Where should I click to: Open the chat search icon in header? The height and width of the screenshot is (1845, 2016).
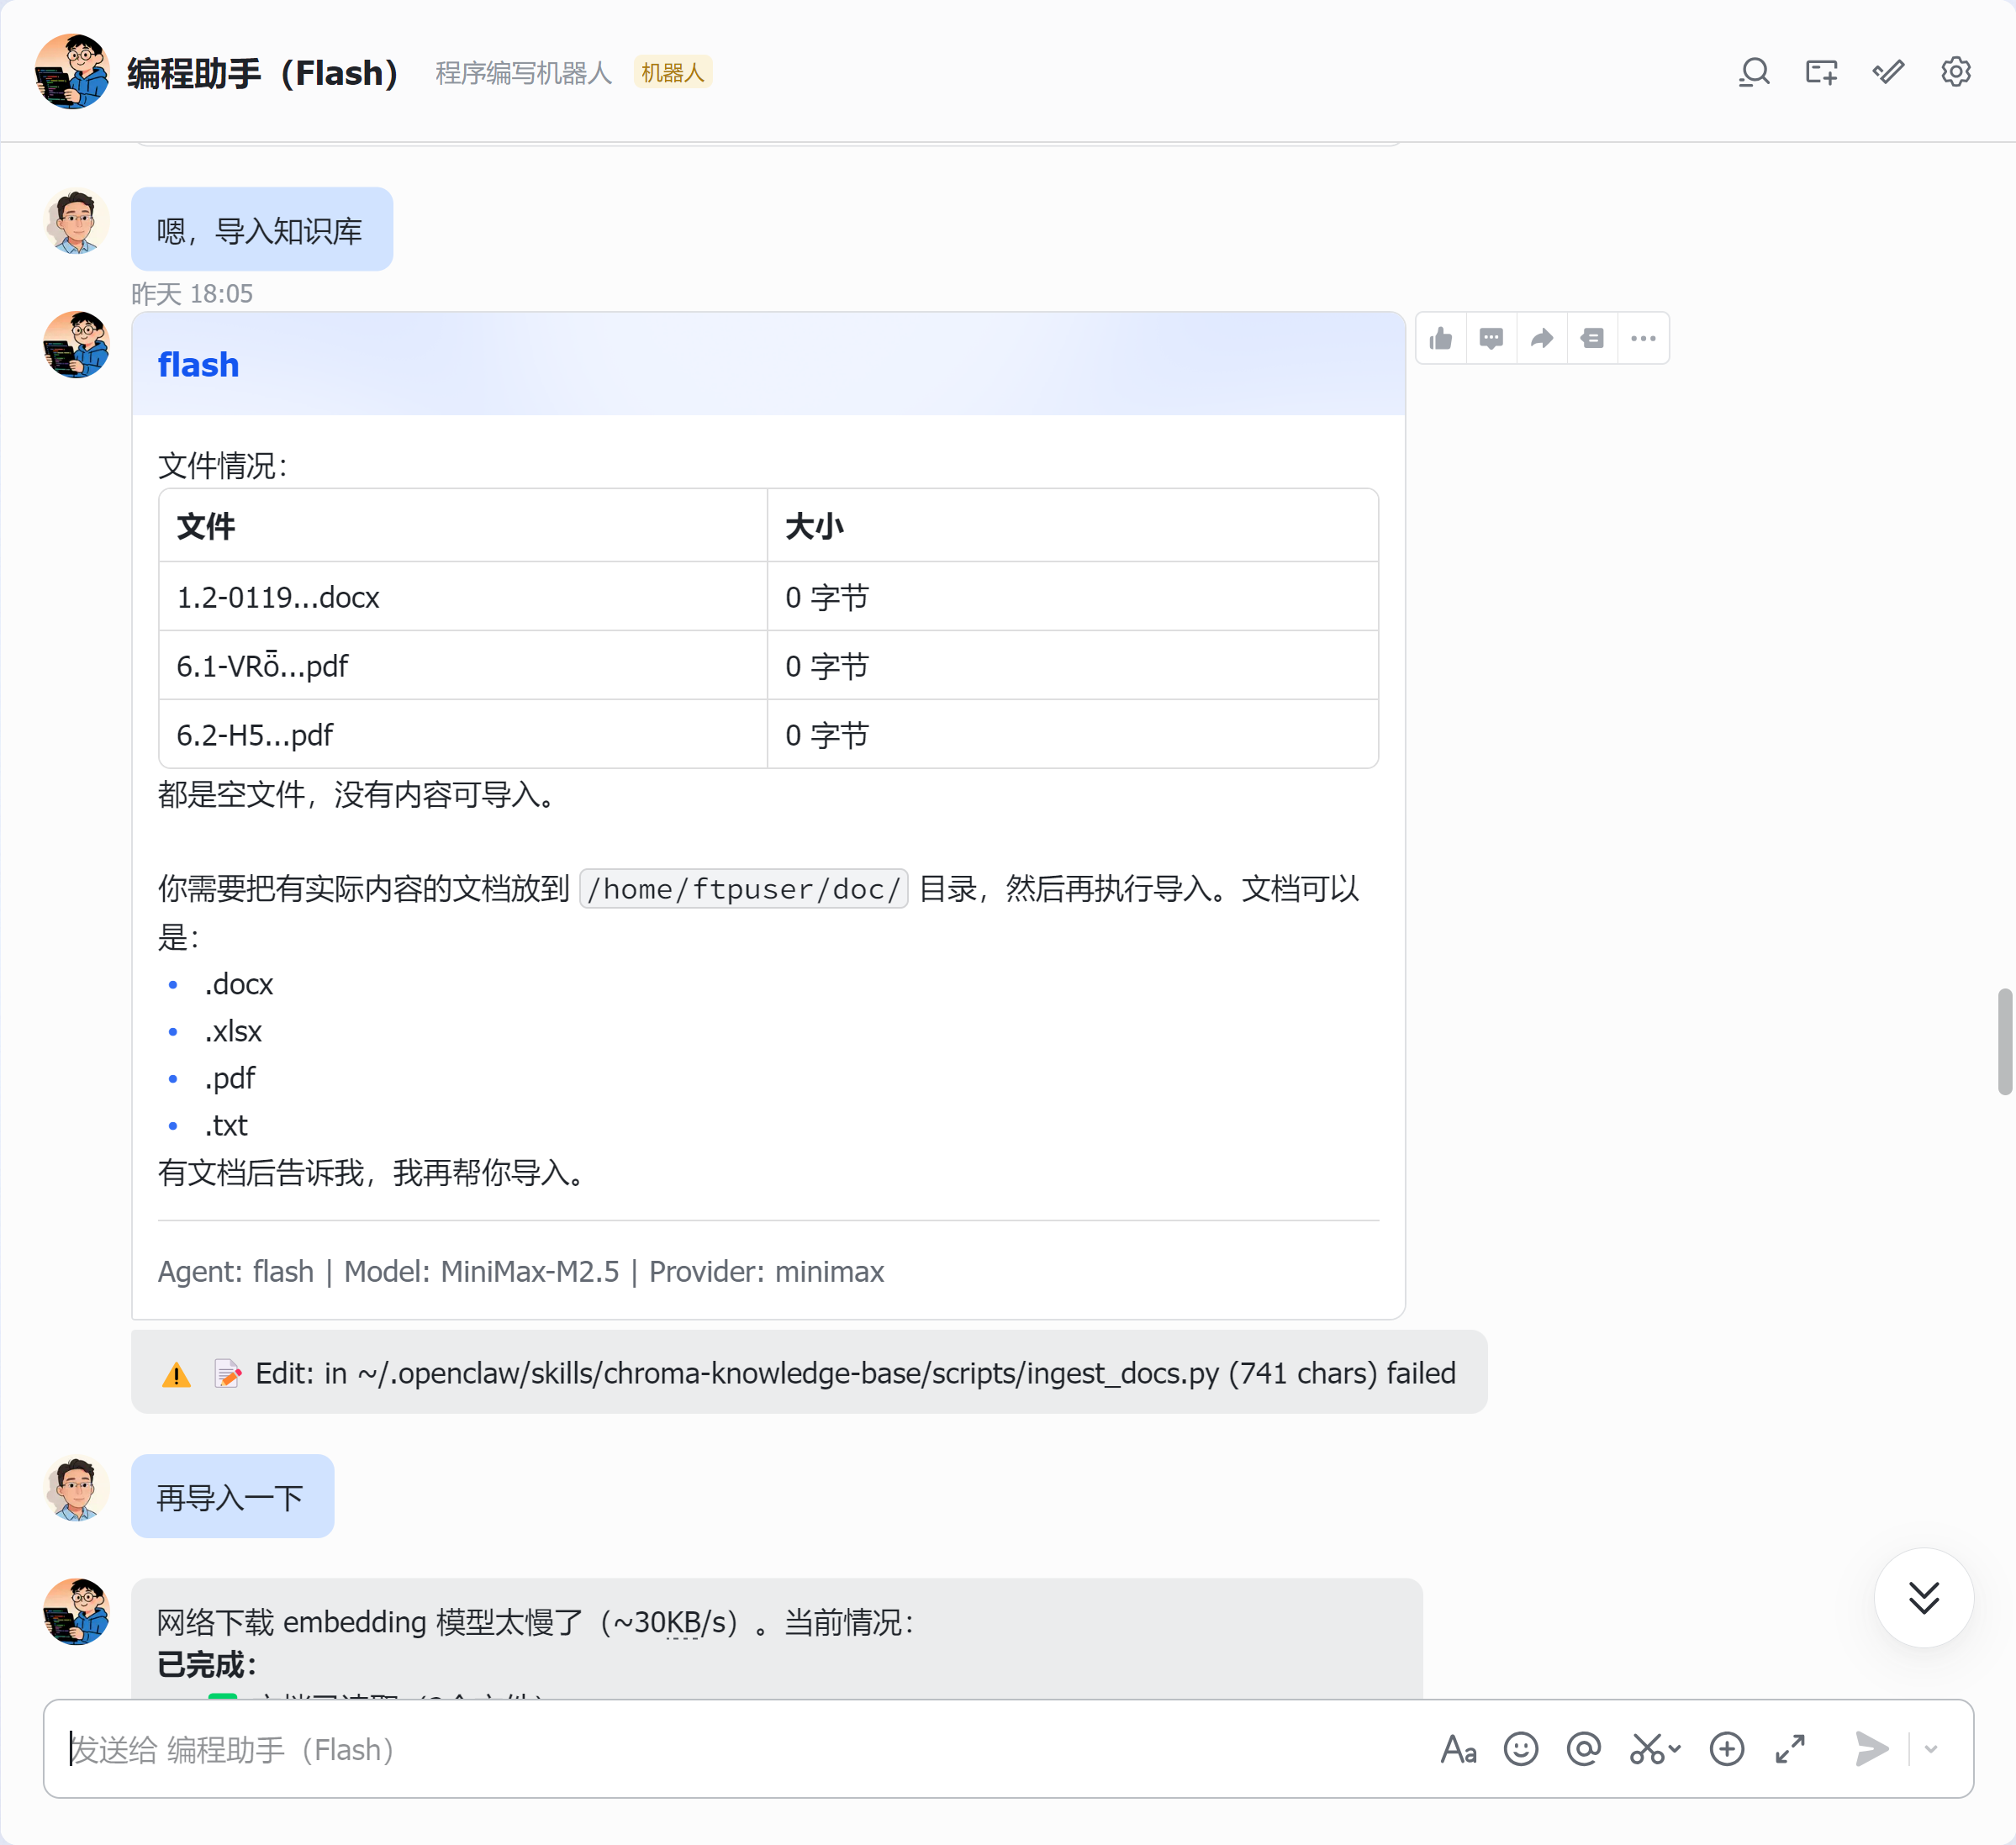(x=1754, y=72)
